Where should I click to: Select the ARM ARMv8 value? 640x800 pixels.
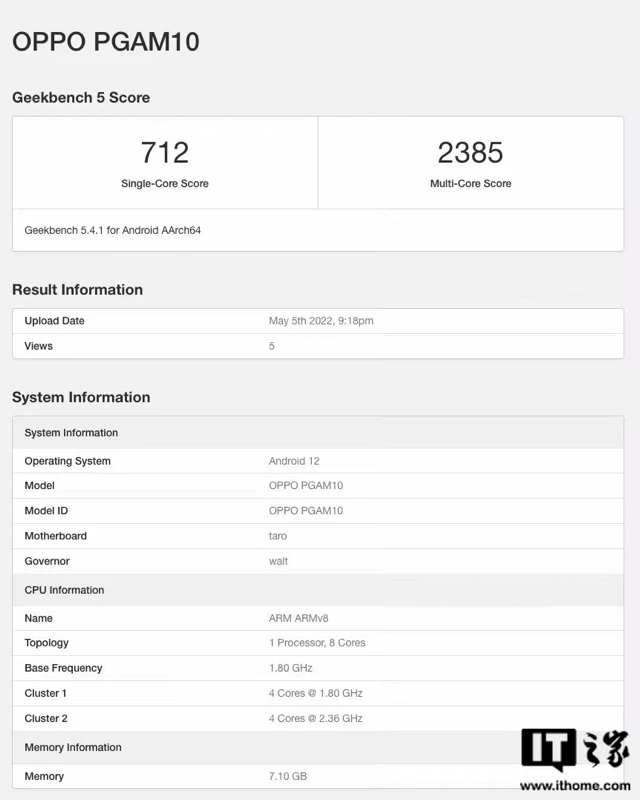pos(299,618)
